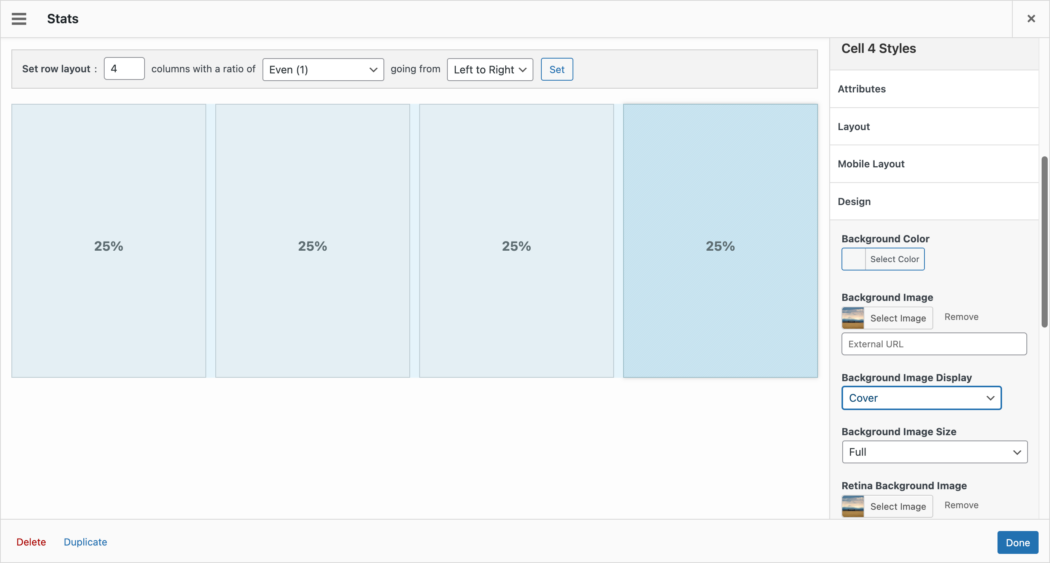Expand the Background Image Display Cover dropdown
Screen dimensions: 1050x563
pos(921,398)
